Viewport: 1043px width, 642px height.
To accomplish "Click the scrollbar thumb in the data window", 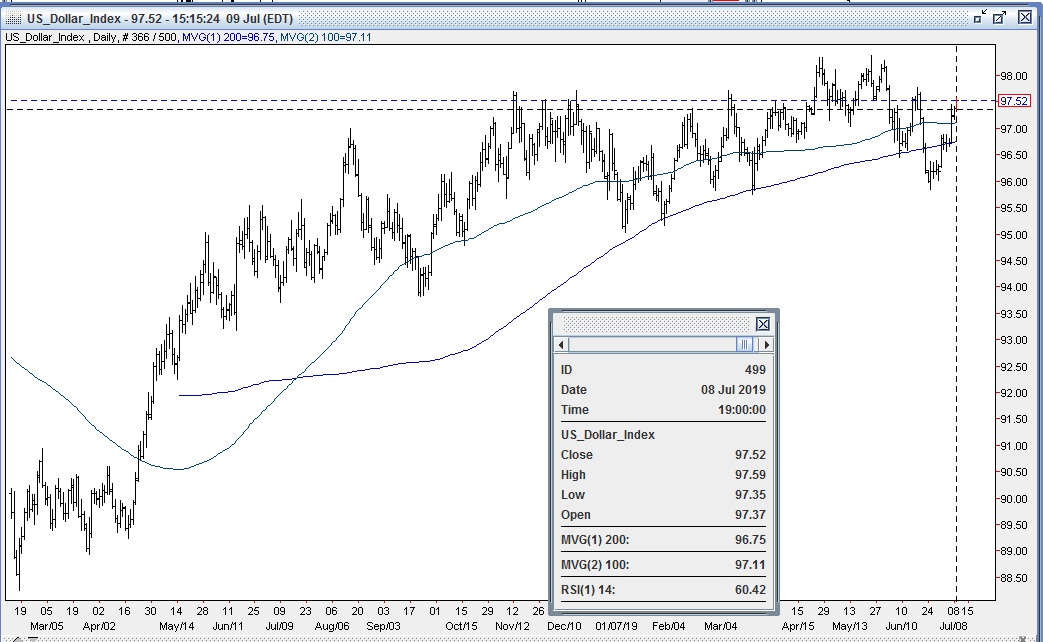I will 744,345.
